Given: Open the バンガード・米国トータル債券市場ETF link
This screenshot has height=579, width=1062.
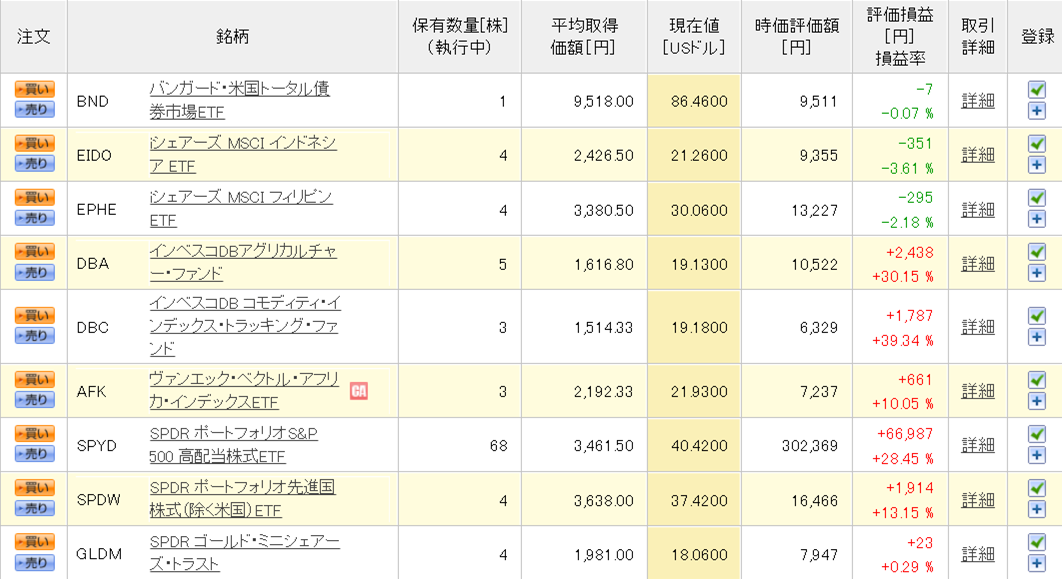Looking at the screenshot, I should [x=239, y=100].
